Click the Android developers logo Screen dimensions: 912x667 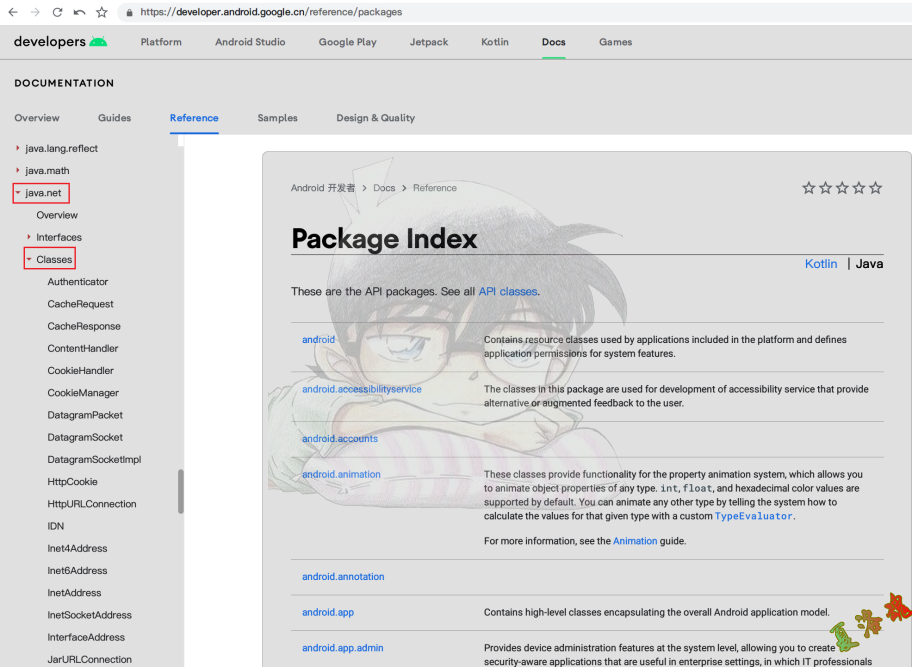pyautogui.click(x=60, y=42)
